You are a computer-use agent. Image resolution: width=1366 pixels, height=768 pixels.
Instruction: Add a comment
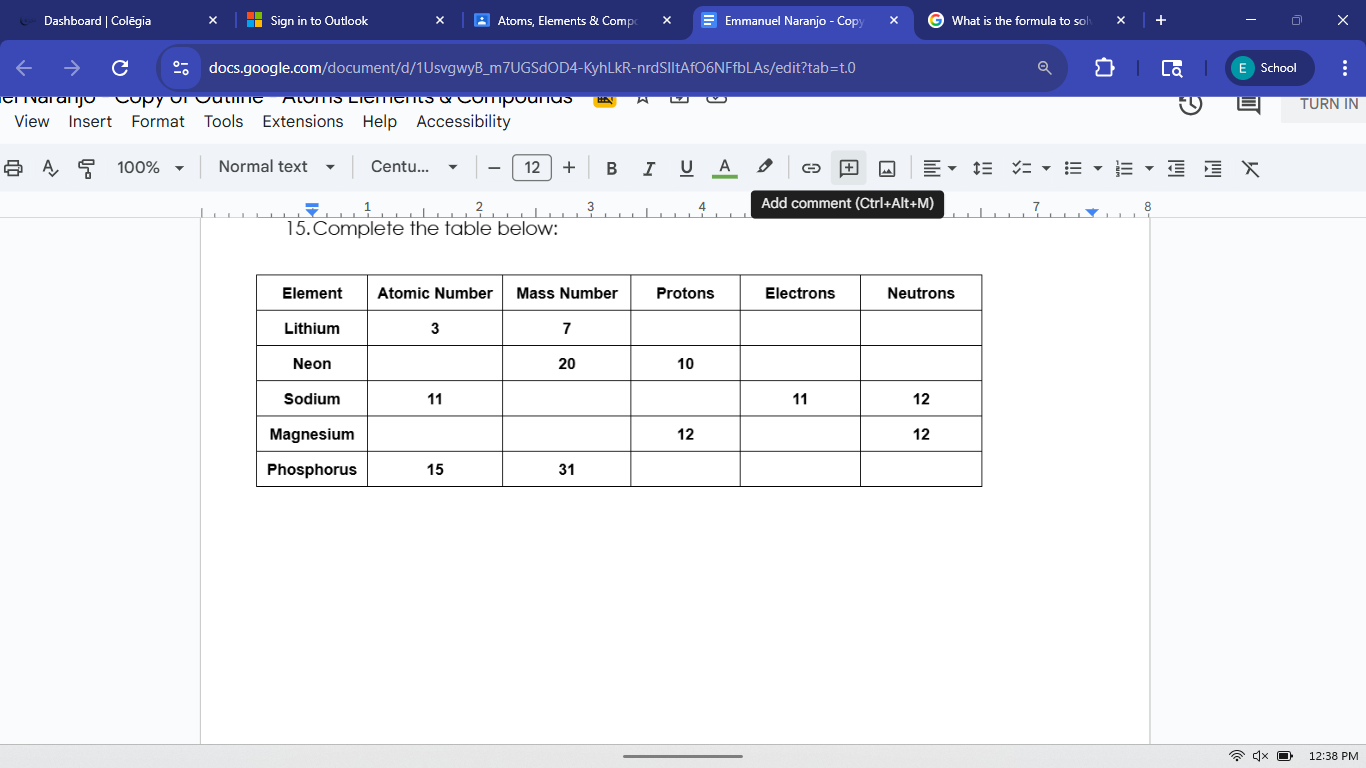click(x=848, y=167)
